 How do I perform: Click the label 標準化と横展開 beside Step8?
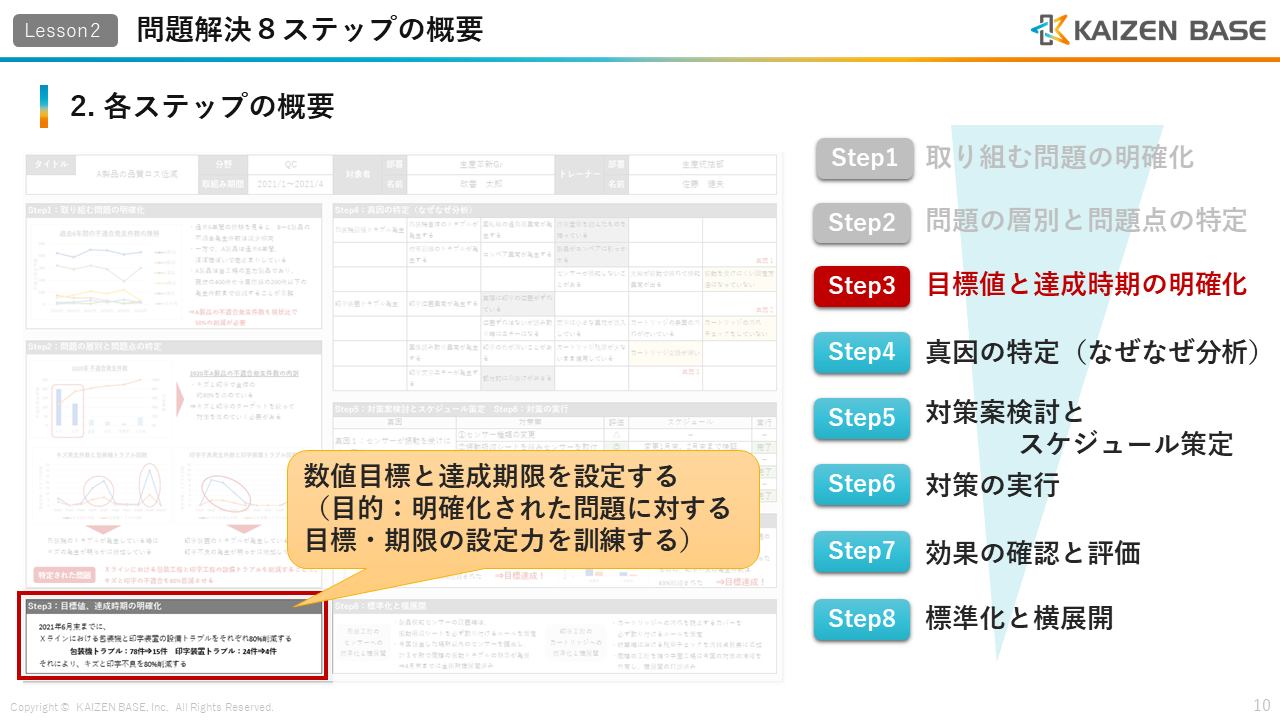point(1020,618)
